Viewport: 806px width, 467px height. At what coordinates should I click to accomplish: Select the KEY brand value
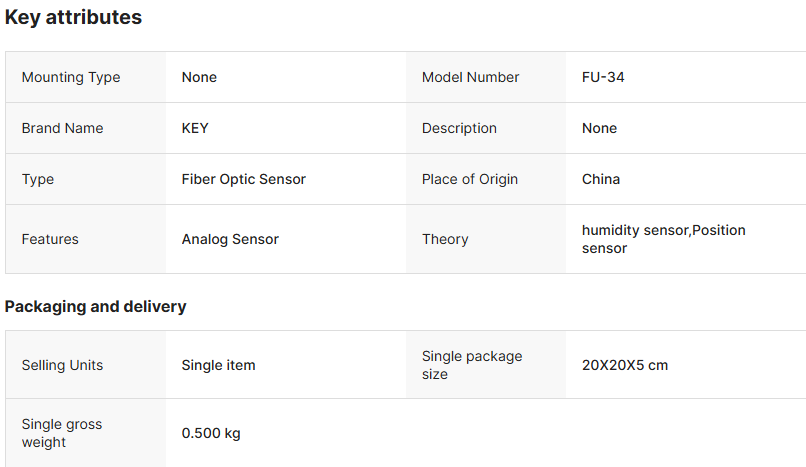click(x=195, y=128)
